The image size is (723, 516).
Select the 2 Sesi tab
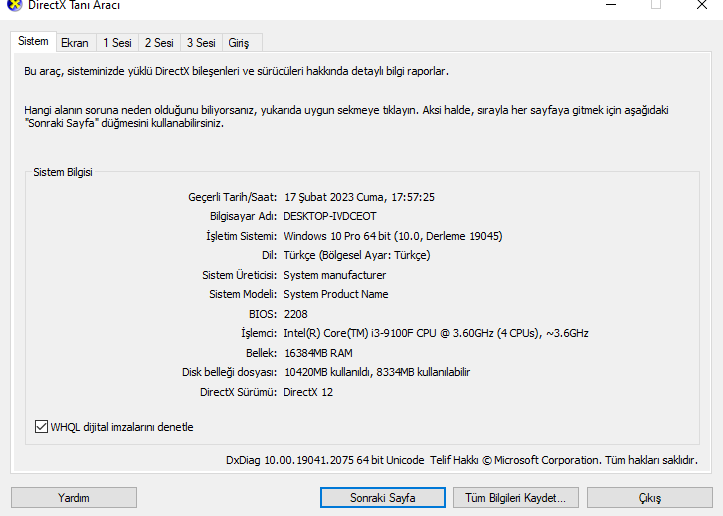(x=159, y=43)
